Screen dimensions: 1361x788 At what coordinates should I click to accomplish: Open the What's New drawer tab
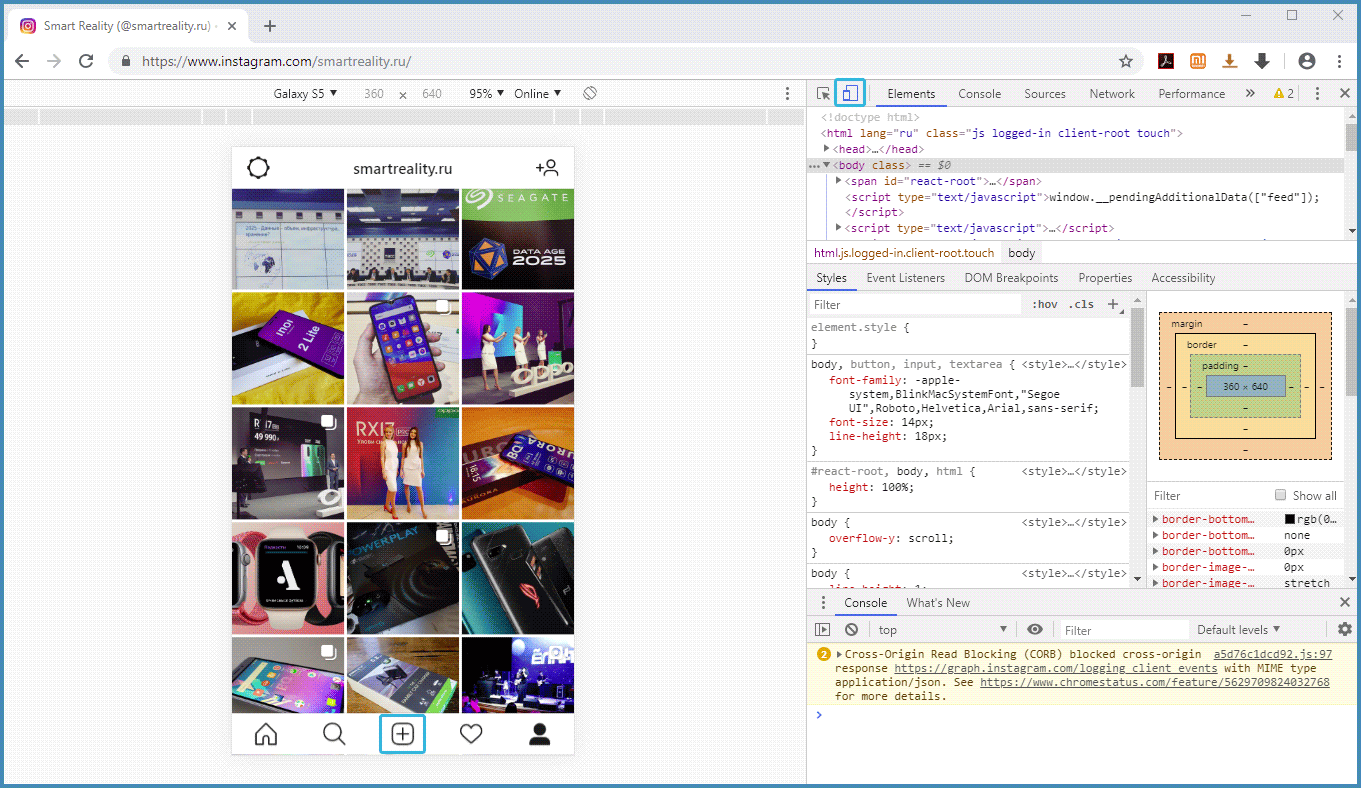[938, 603]
